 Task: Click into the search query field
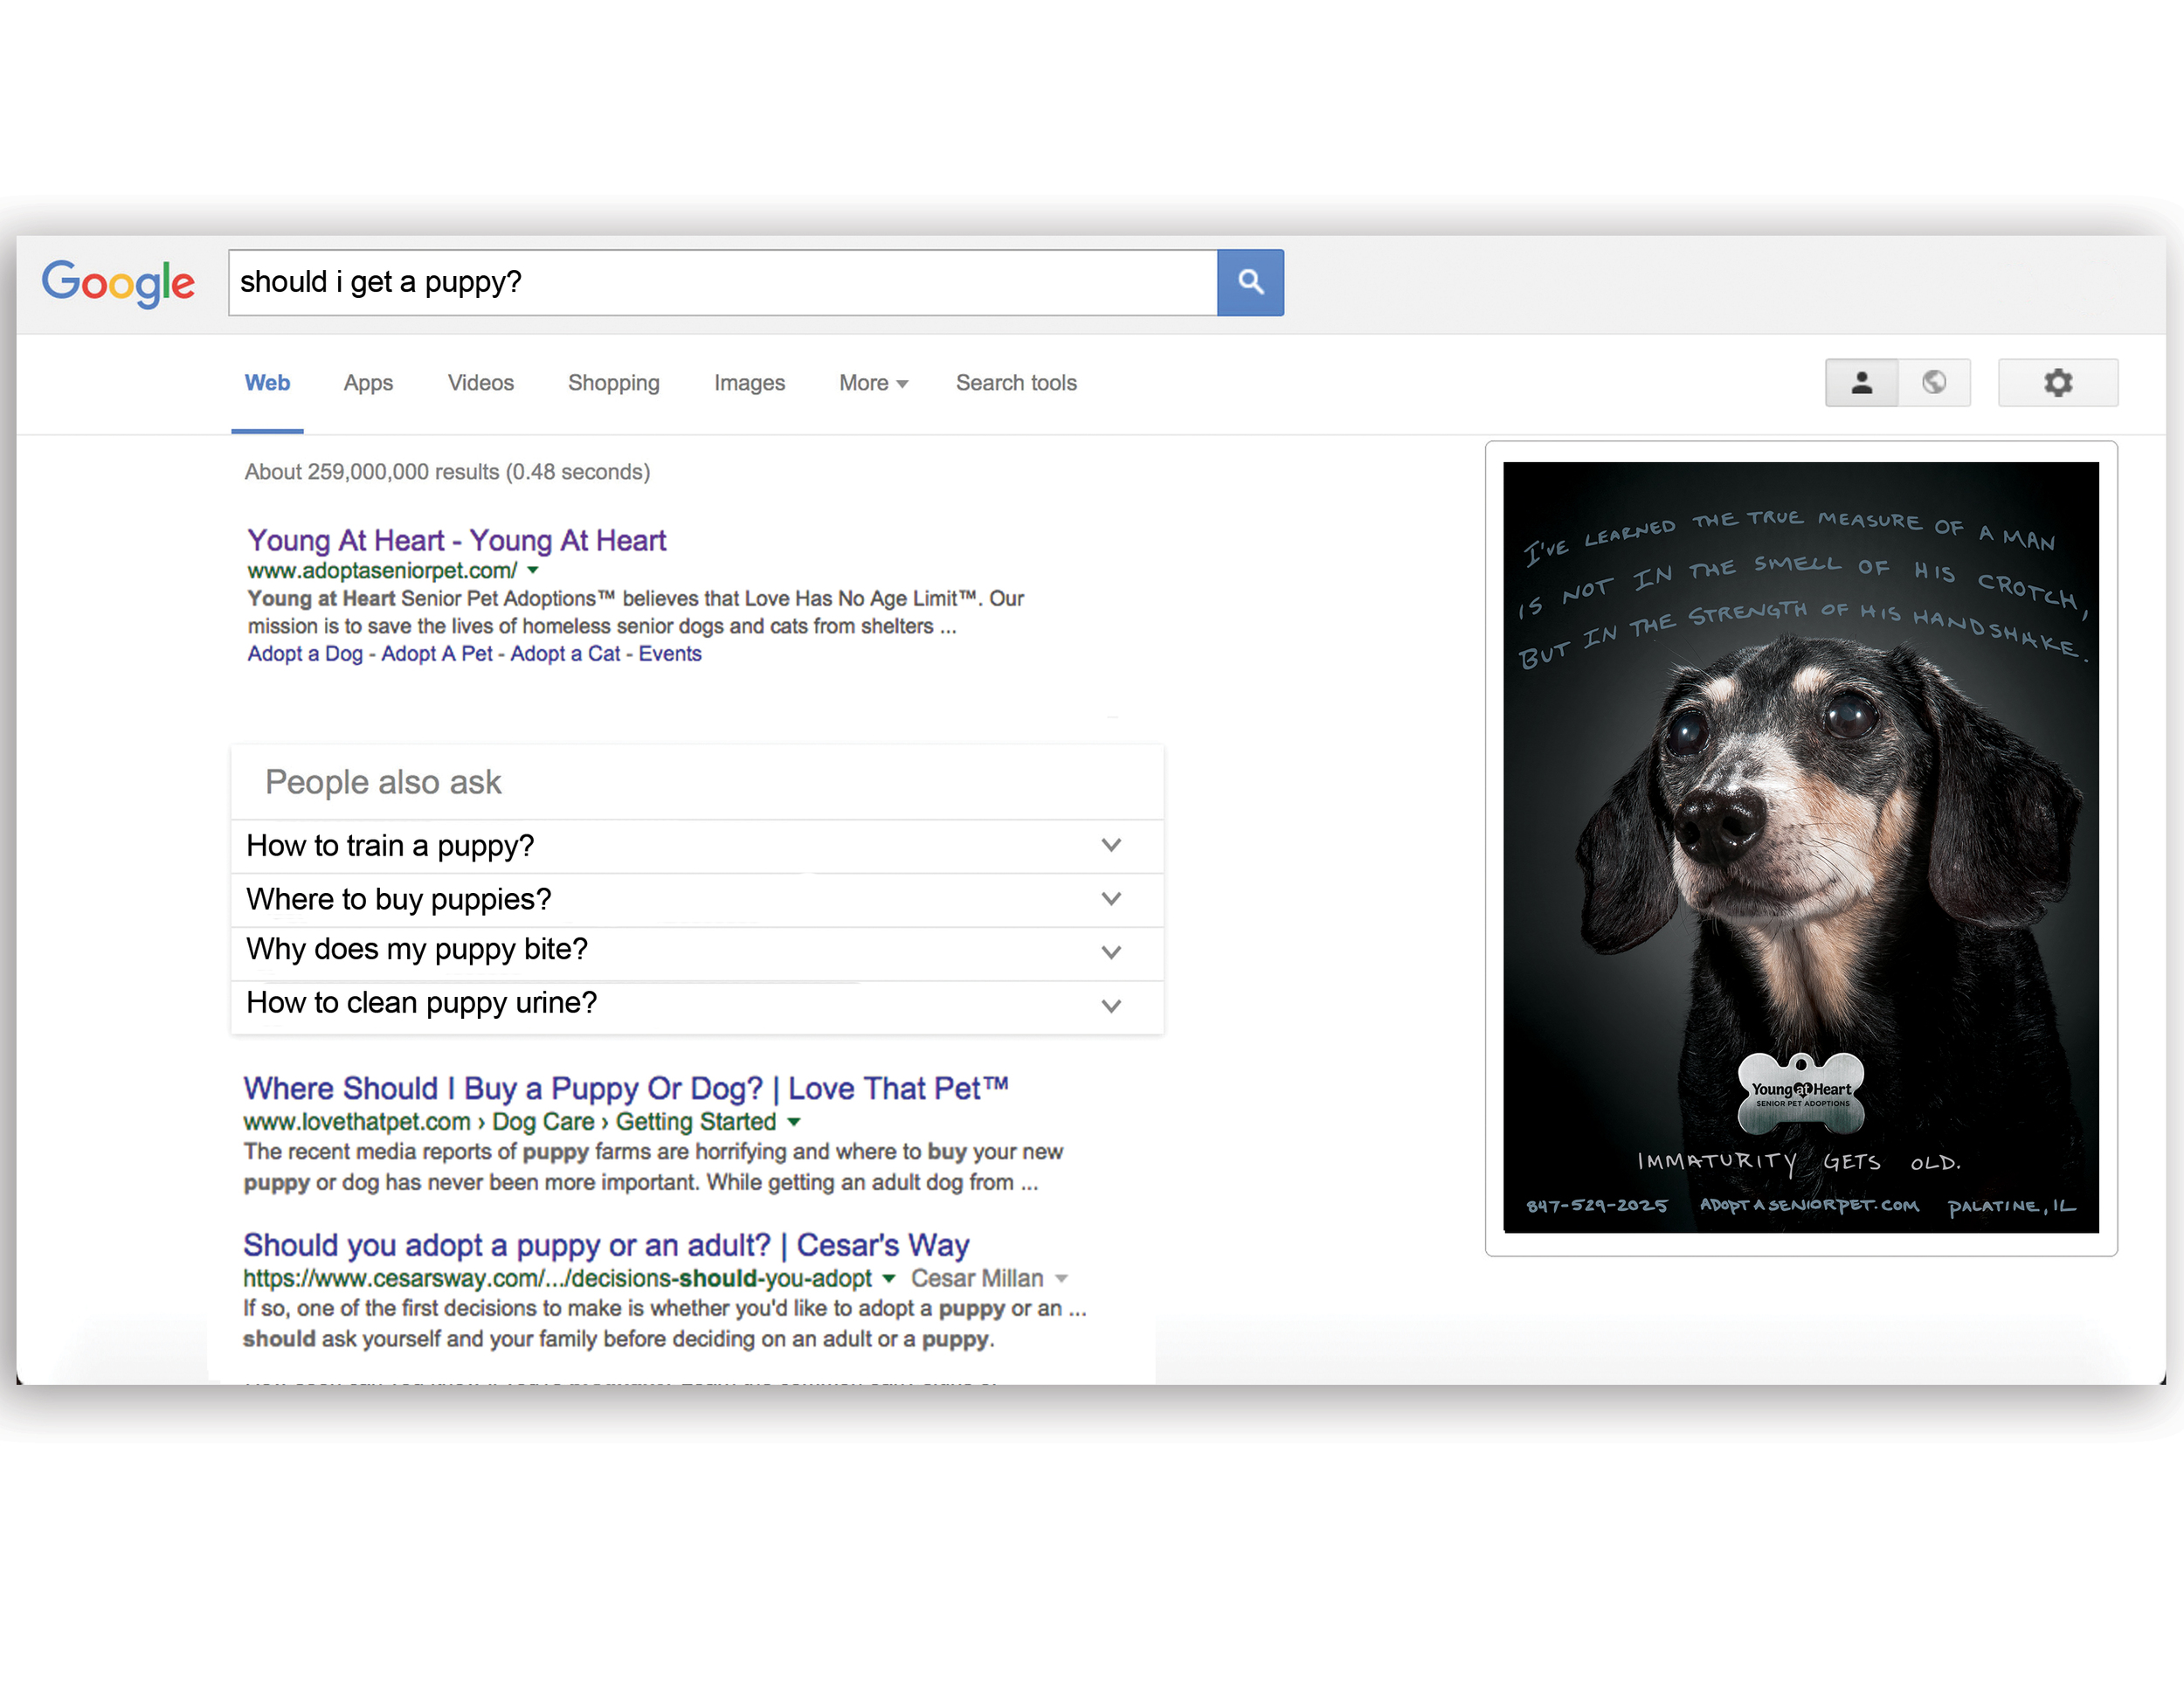tap(723, 282)
